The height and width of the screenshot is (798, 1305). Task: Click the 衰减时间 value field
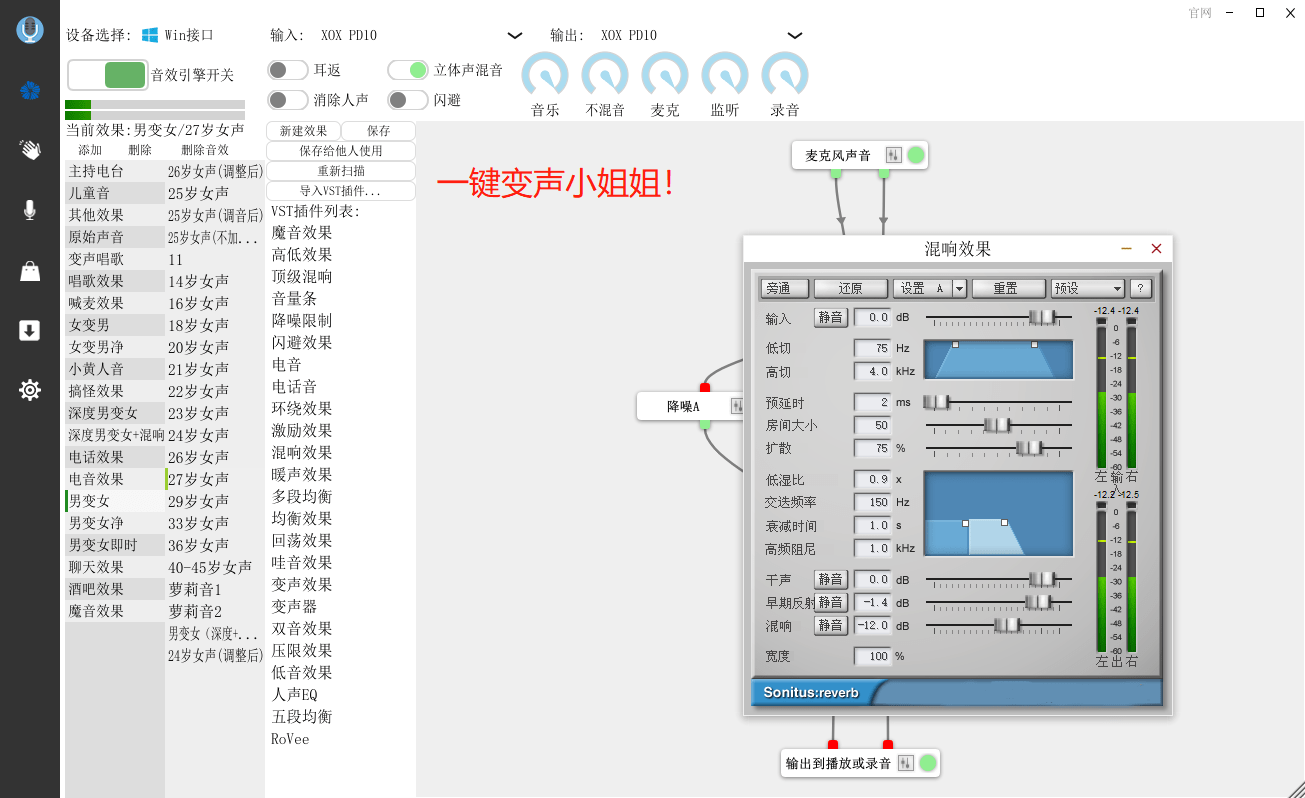click(872, 526)
